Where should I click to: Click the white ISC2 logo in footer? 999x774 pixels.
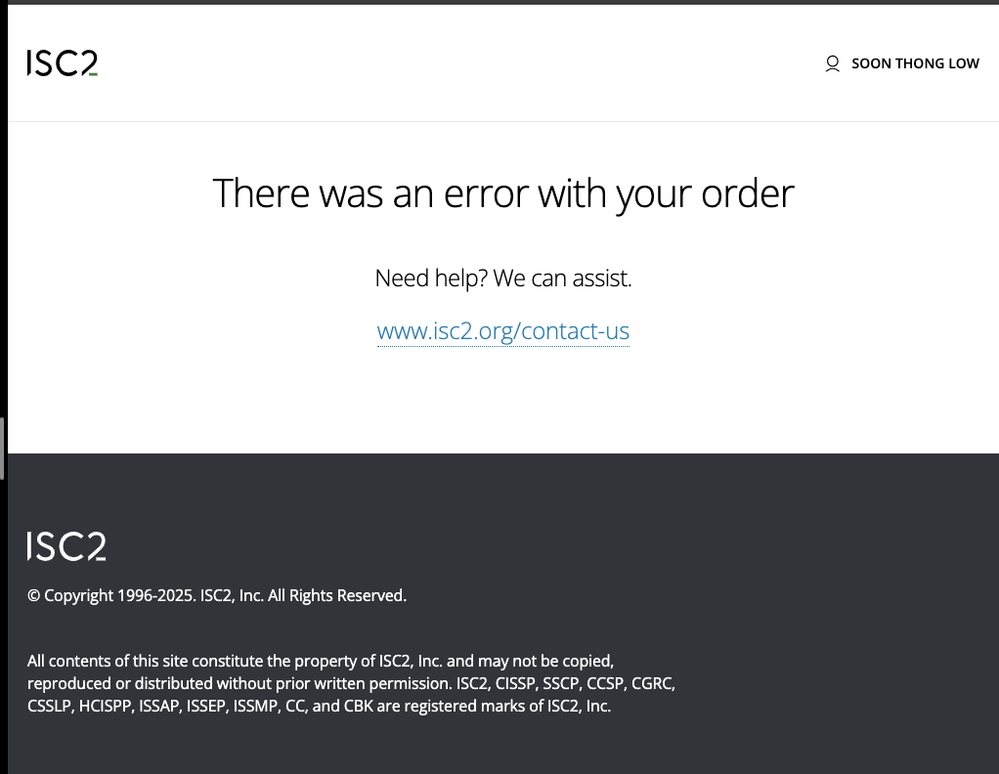click(66, 546)
